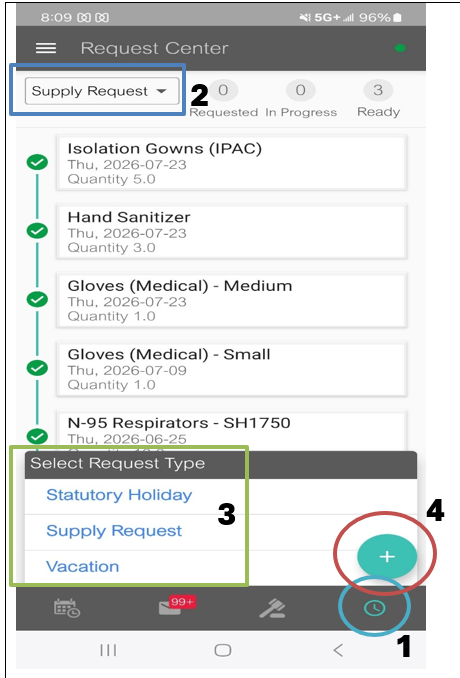Tap the Android back navigation arrow
Screen dimensions: 460x678
click(x=338, y=650)
